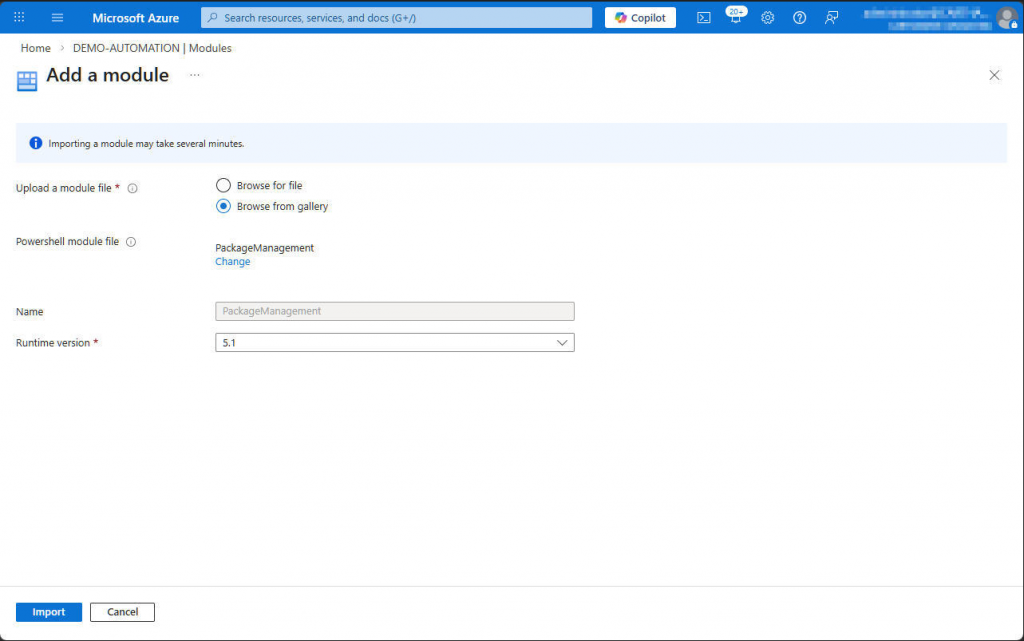Open the Feedback icon in the top bar
The height and width of the screenshot is (641, 1024).
tap(830, 17)
